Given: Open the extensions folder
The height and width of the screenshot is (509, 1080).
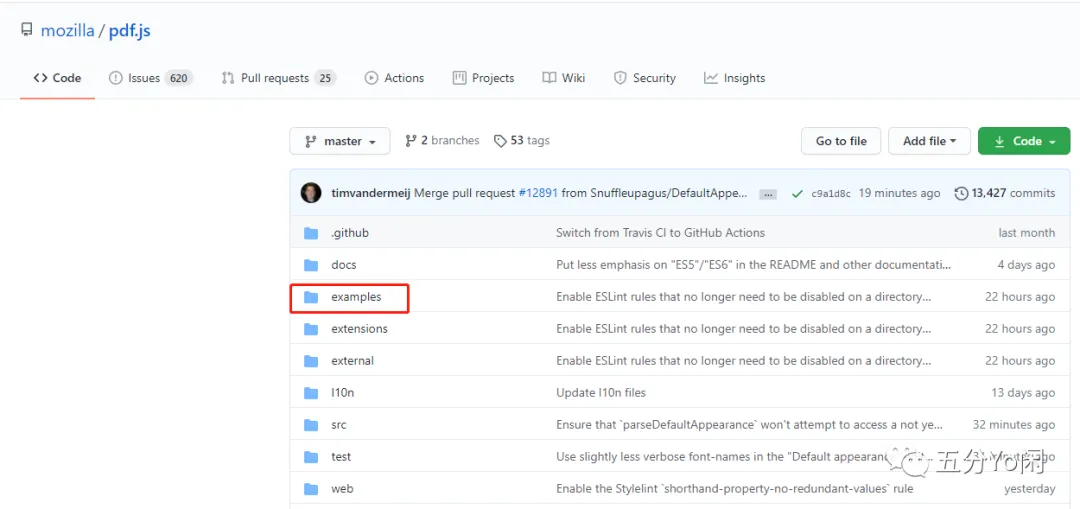Looking at the screenshot, I should [360, 329].
